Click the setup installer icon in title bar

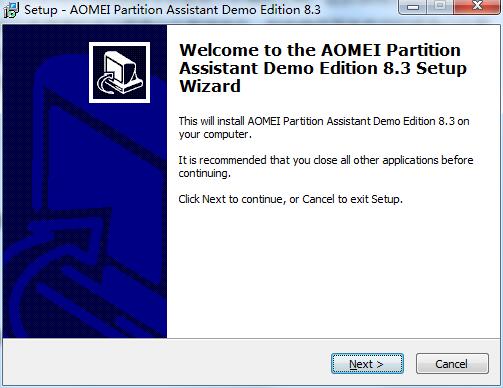click(11, 10)
